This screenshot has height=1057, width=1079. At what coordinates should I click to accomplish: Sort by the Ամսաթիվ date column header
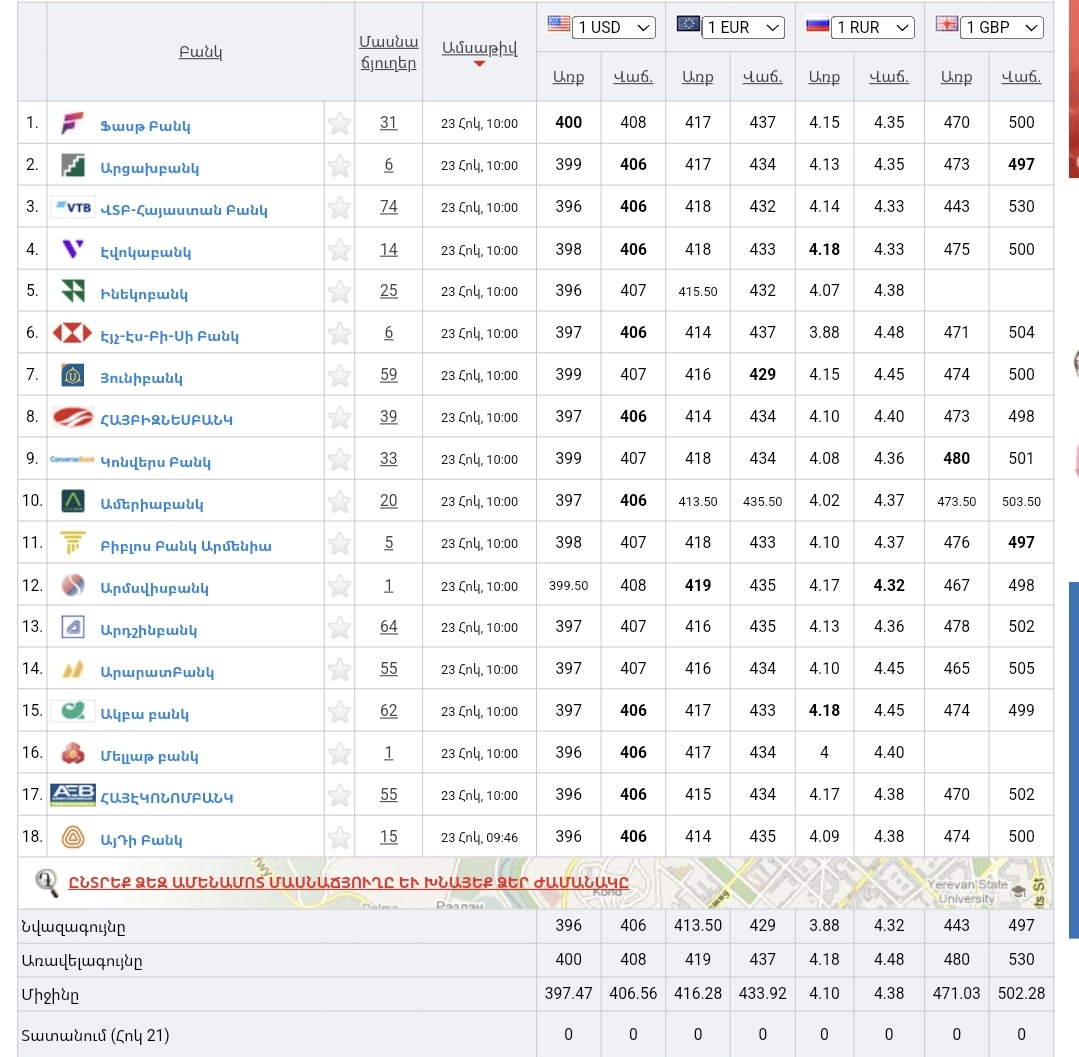(x=480, y=48)
